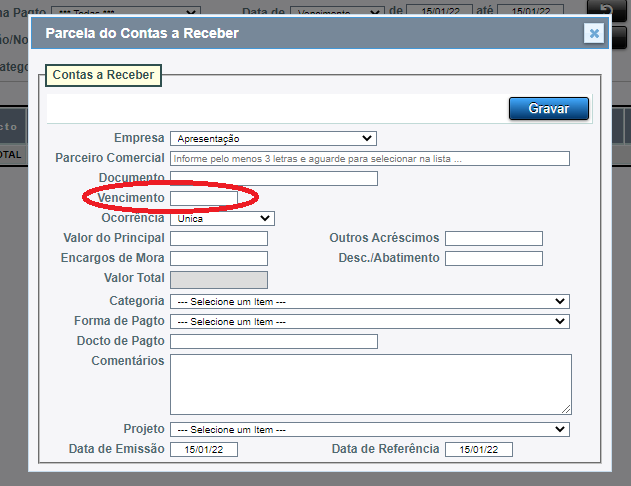Open the Projeto dropdown
The image size is (631, 486).
tap(369, 429)
